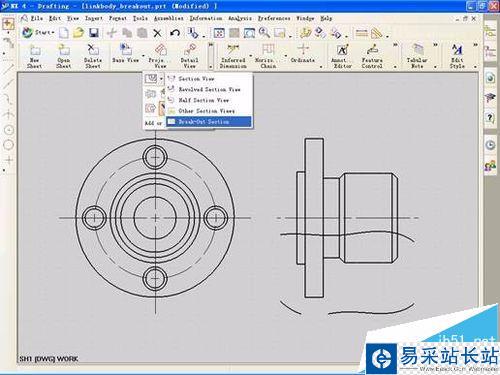The height and width of the screenshot is (375, 500).
Task: Expand overflow chevron after Detail View
Action: coord(211,45)
